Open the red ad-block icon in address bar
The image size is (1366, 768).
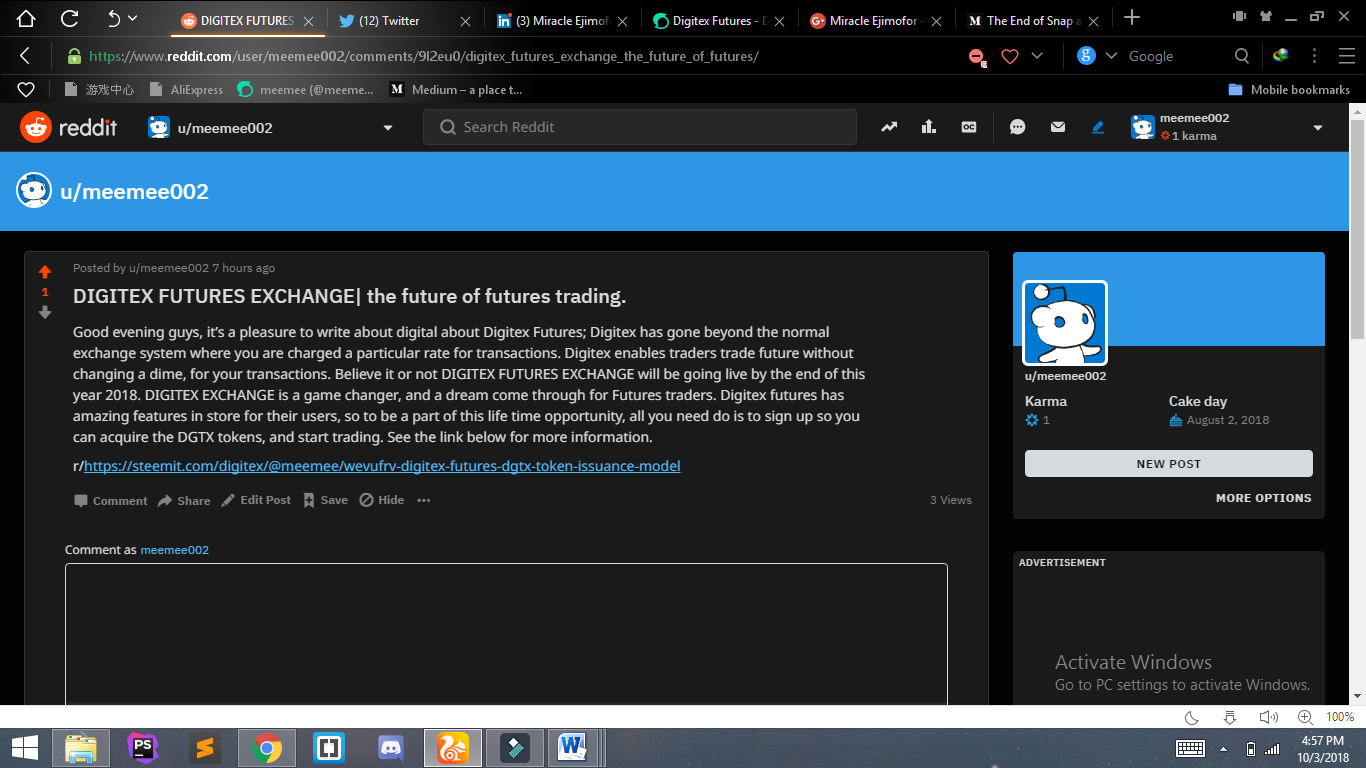tap(977, 57)
